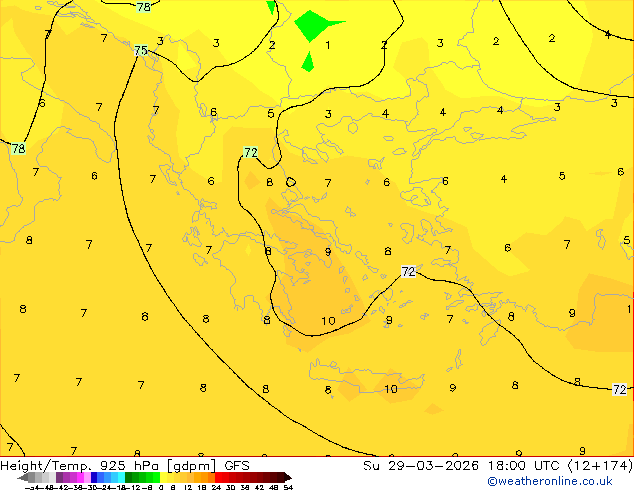Click the 'Height/Temp. 925 hPa [gdpm] GFS' title

pyautogui.click(x=125, y=465)
